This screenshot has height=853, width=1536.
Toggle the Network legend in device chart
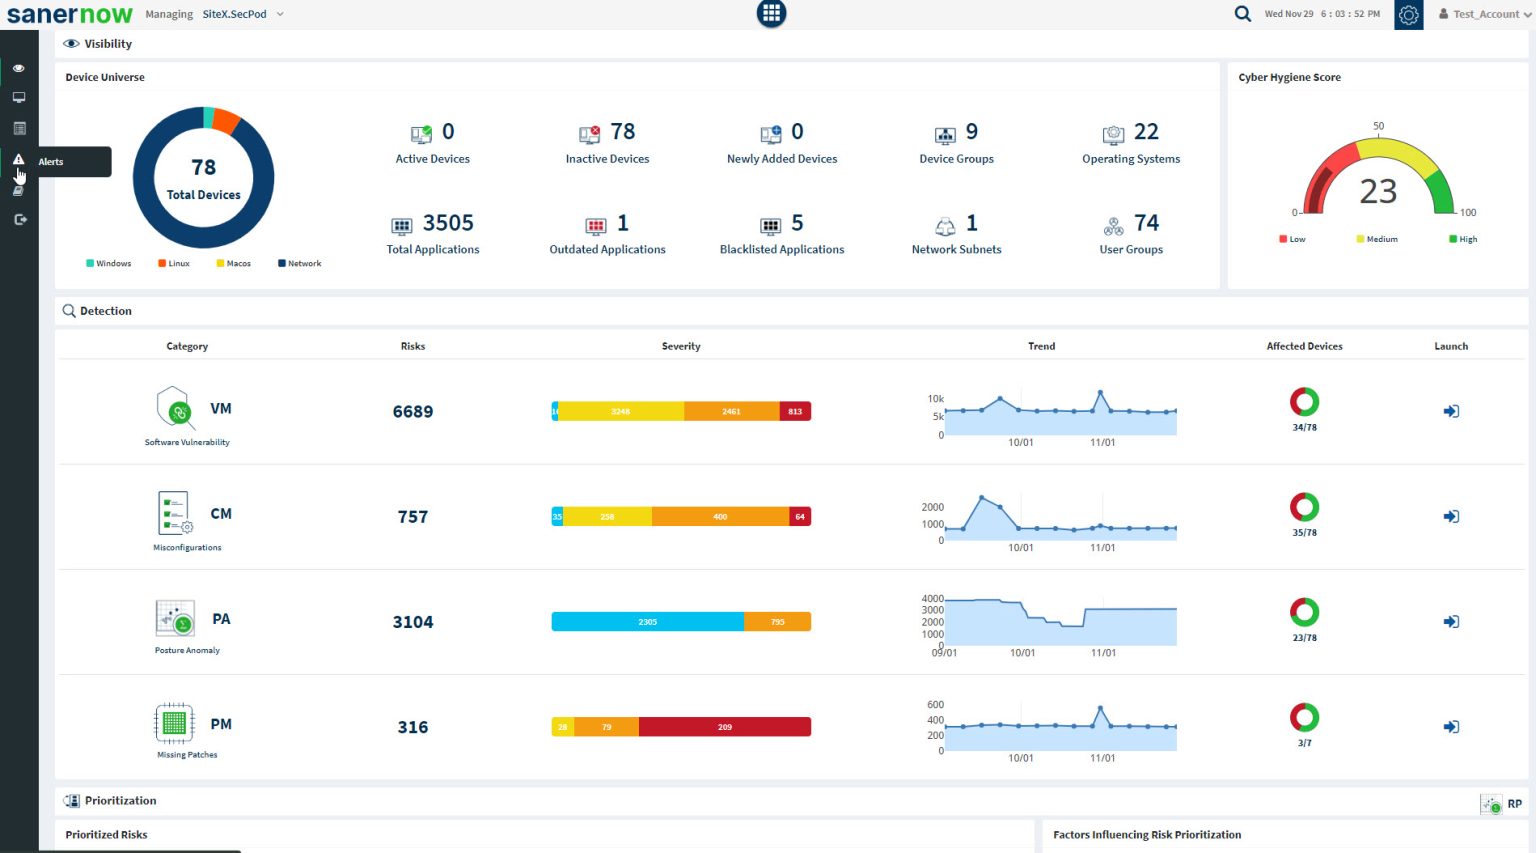pos(300,263)
